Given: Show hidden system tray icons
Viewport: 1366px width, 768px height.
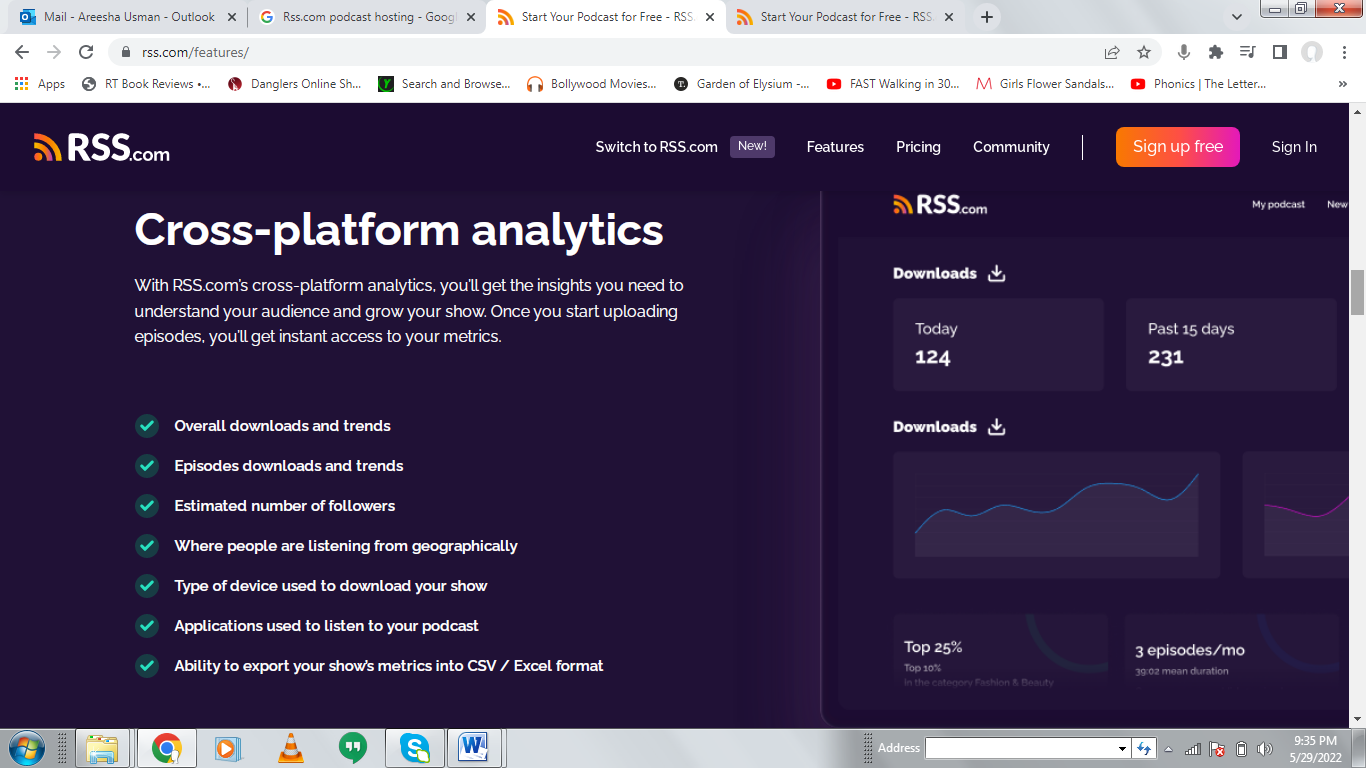Looking at the screenshot, I should tap(1169, 749).
